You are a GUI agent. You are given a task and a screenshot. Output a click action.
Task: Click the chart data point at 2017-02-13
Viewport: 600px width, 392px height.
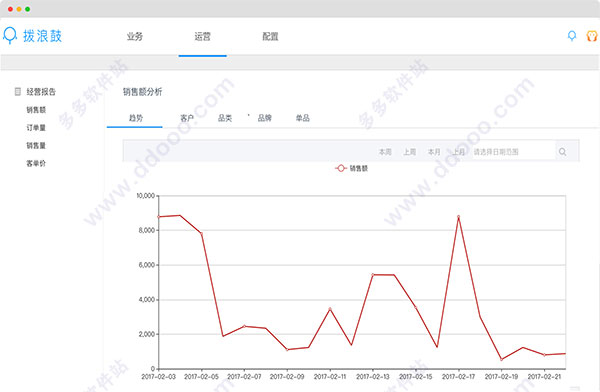pos(373,274)
